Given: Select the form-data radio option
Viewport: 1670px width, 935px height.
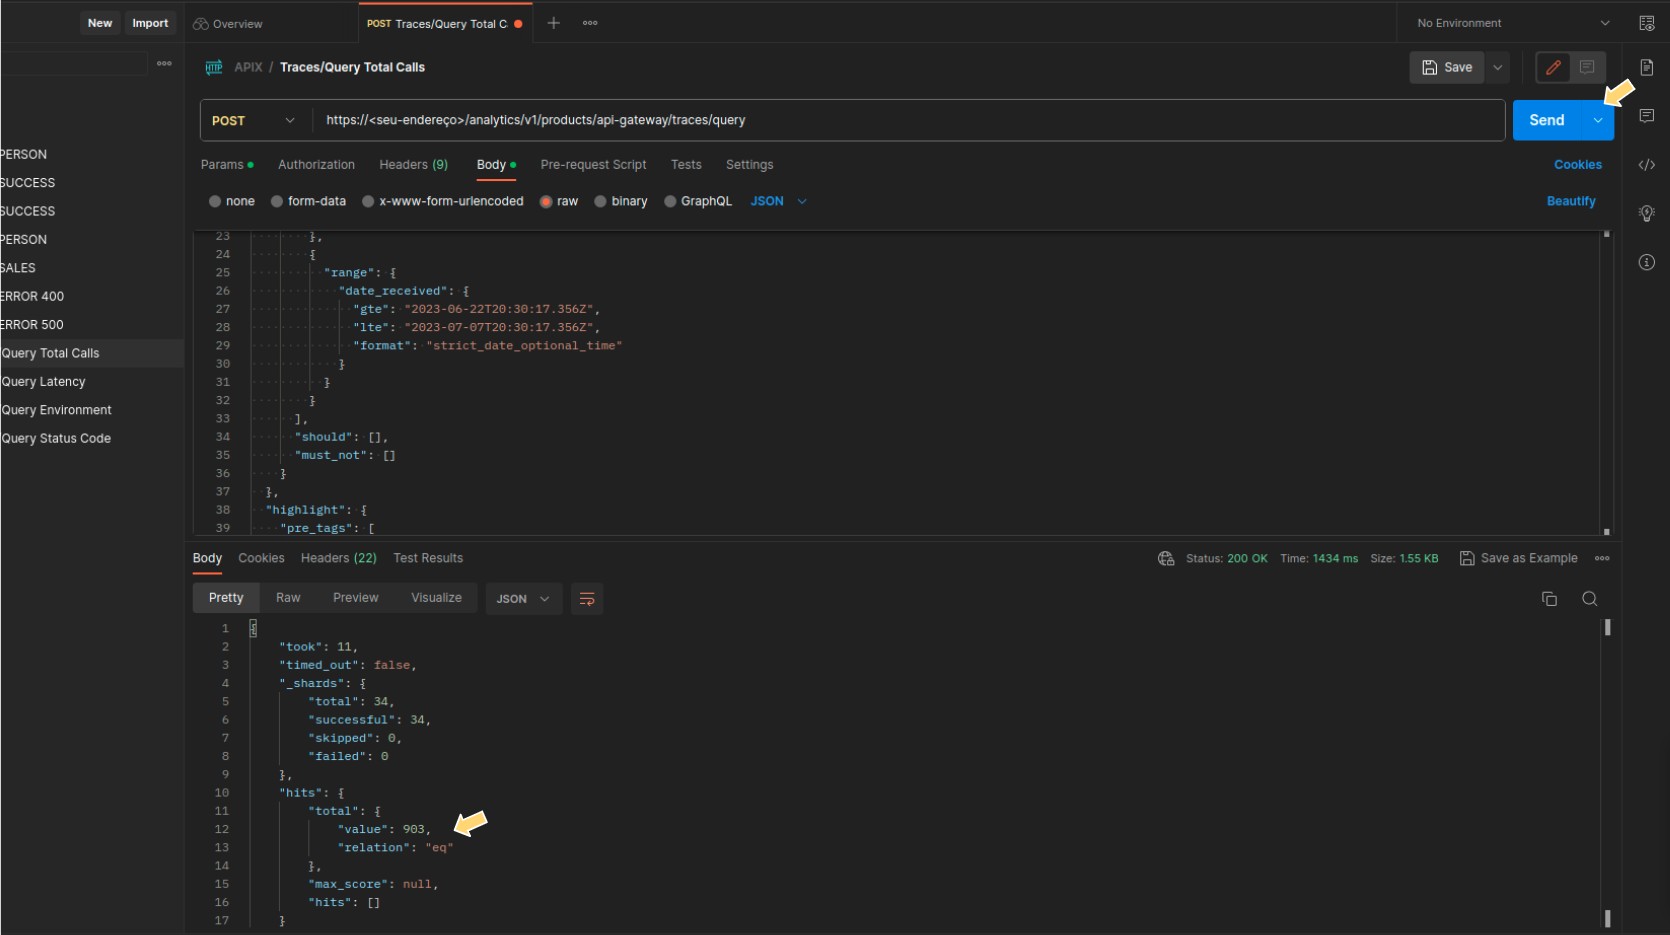Looking at the screenshot, I should 277,202.
